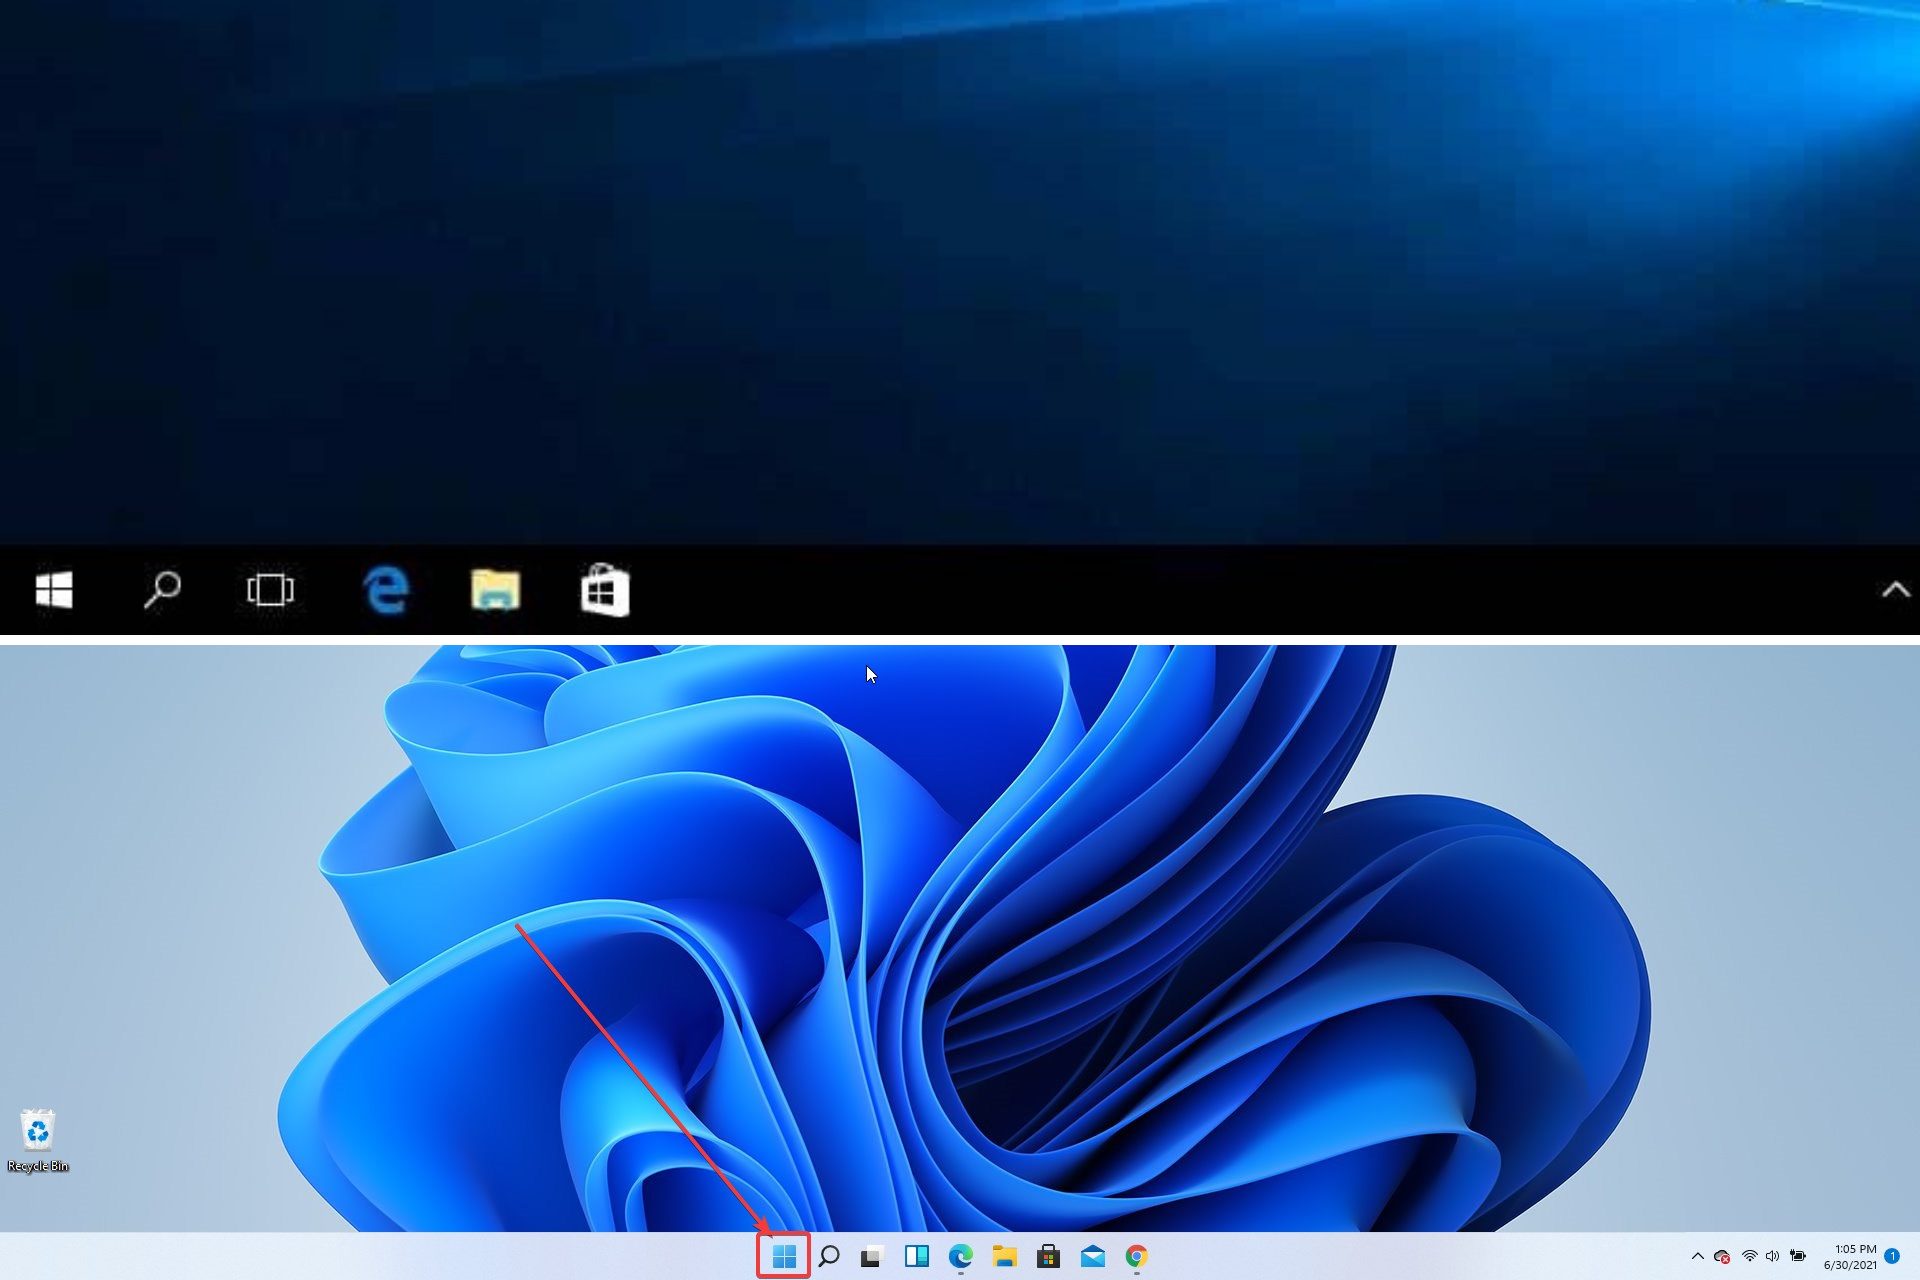
Task: Click the volume speaker tray icon
Action: [x=1772, y=1256]
